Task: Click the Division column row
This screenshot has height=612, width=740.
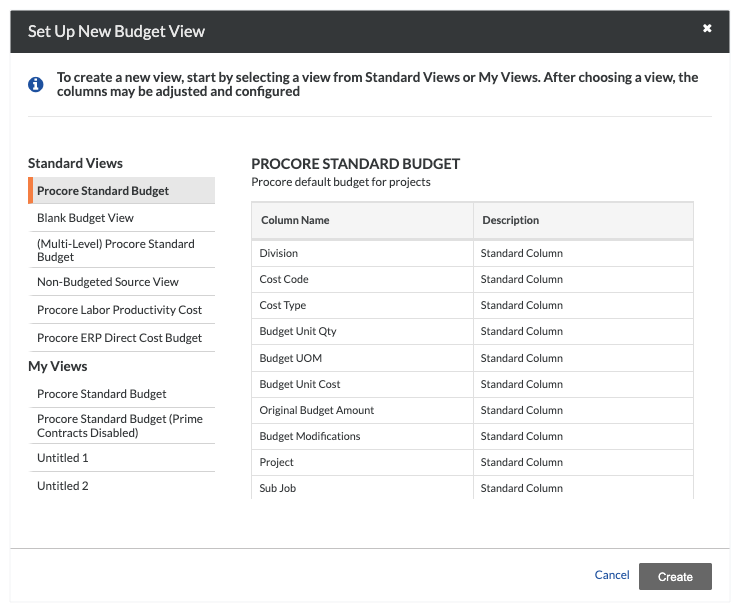Action: click(472, 253)
